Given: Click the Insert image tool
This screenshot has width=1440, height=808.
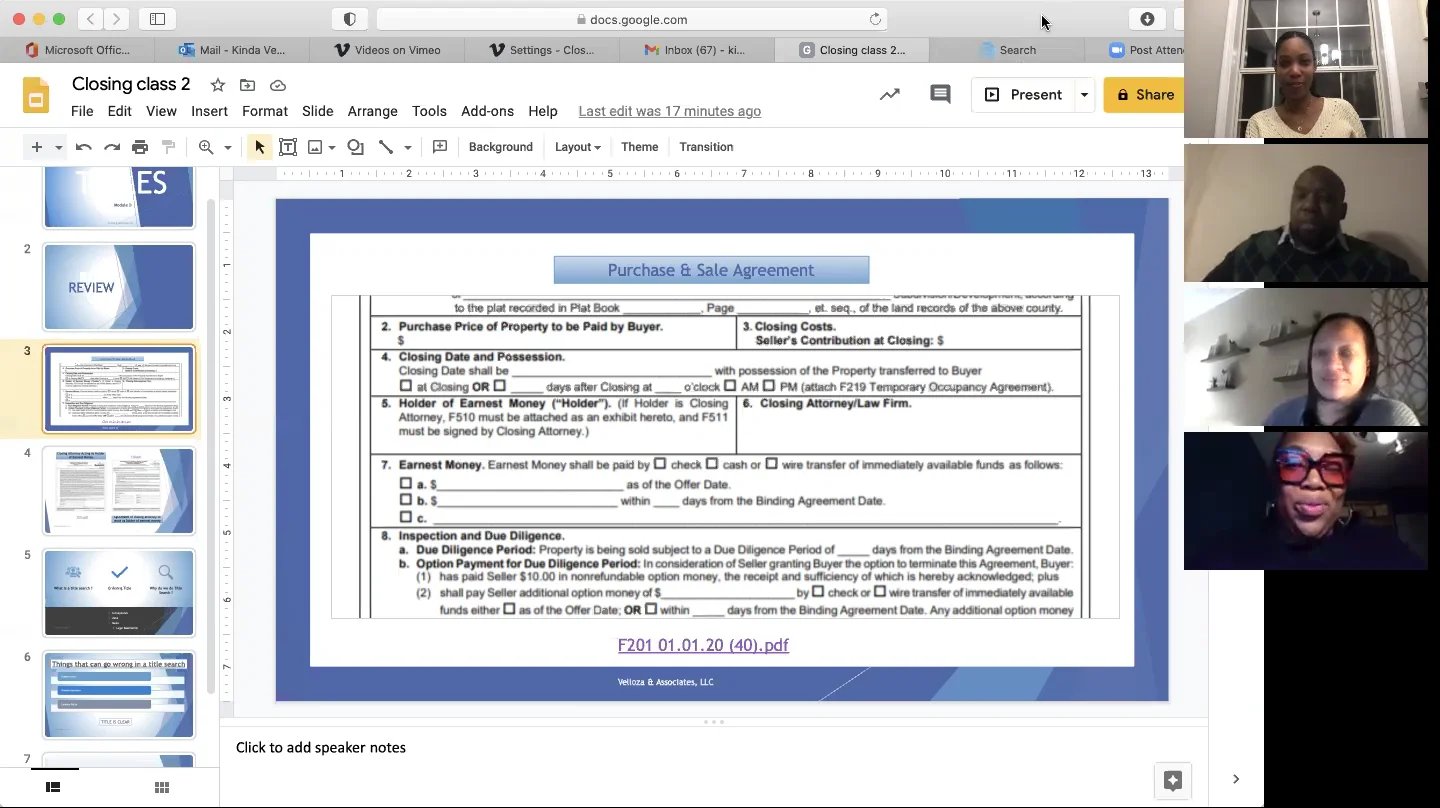Looking at the screenshot, I should pos(315,147).
